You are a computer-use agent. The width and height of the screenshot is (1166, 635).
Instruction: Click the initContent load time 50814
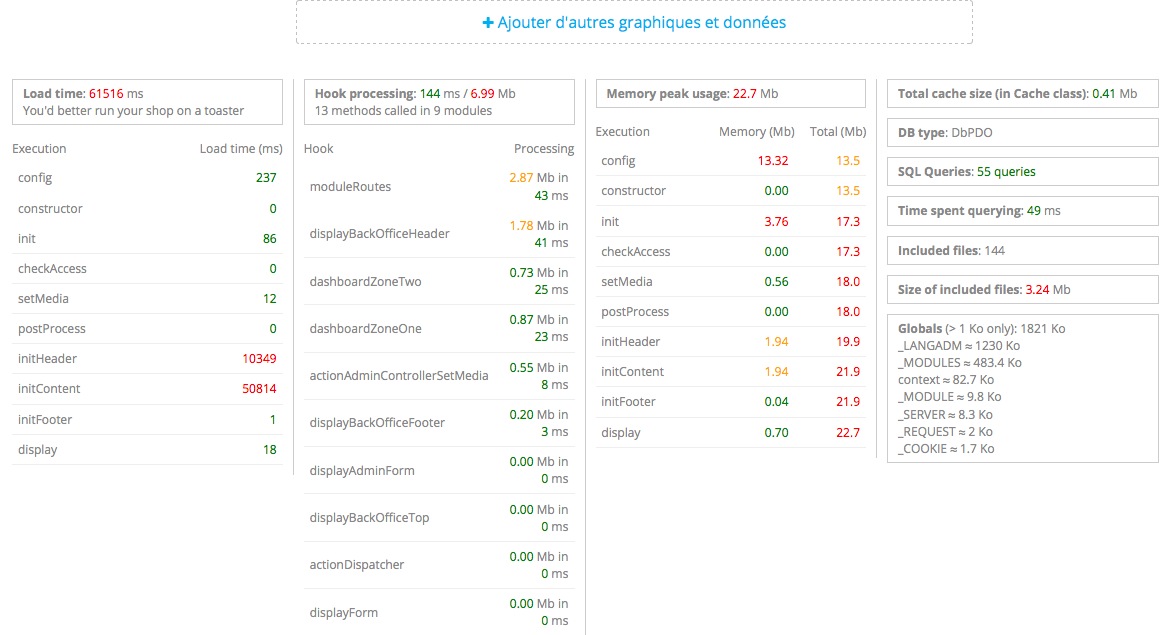click(x=259, y=388)
